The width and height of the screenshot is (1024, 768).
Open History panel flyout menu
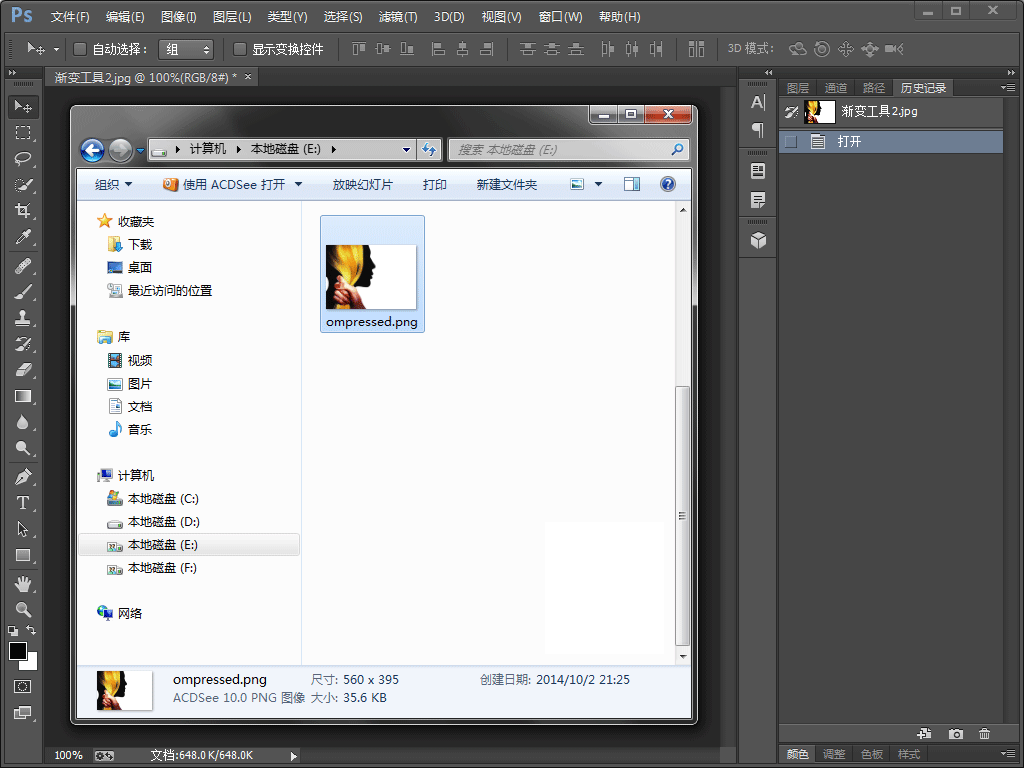[x=1008, y=88]
